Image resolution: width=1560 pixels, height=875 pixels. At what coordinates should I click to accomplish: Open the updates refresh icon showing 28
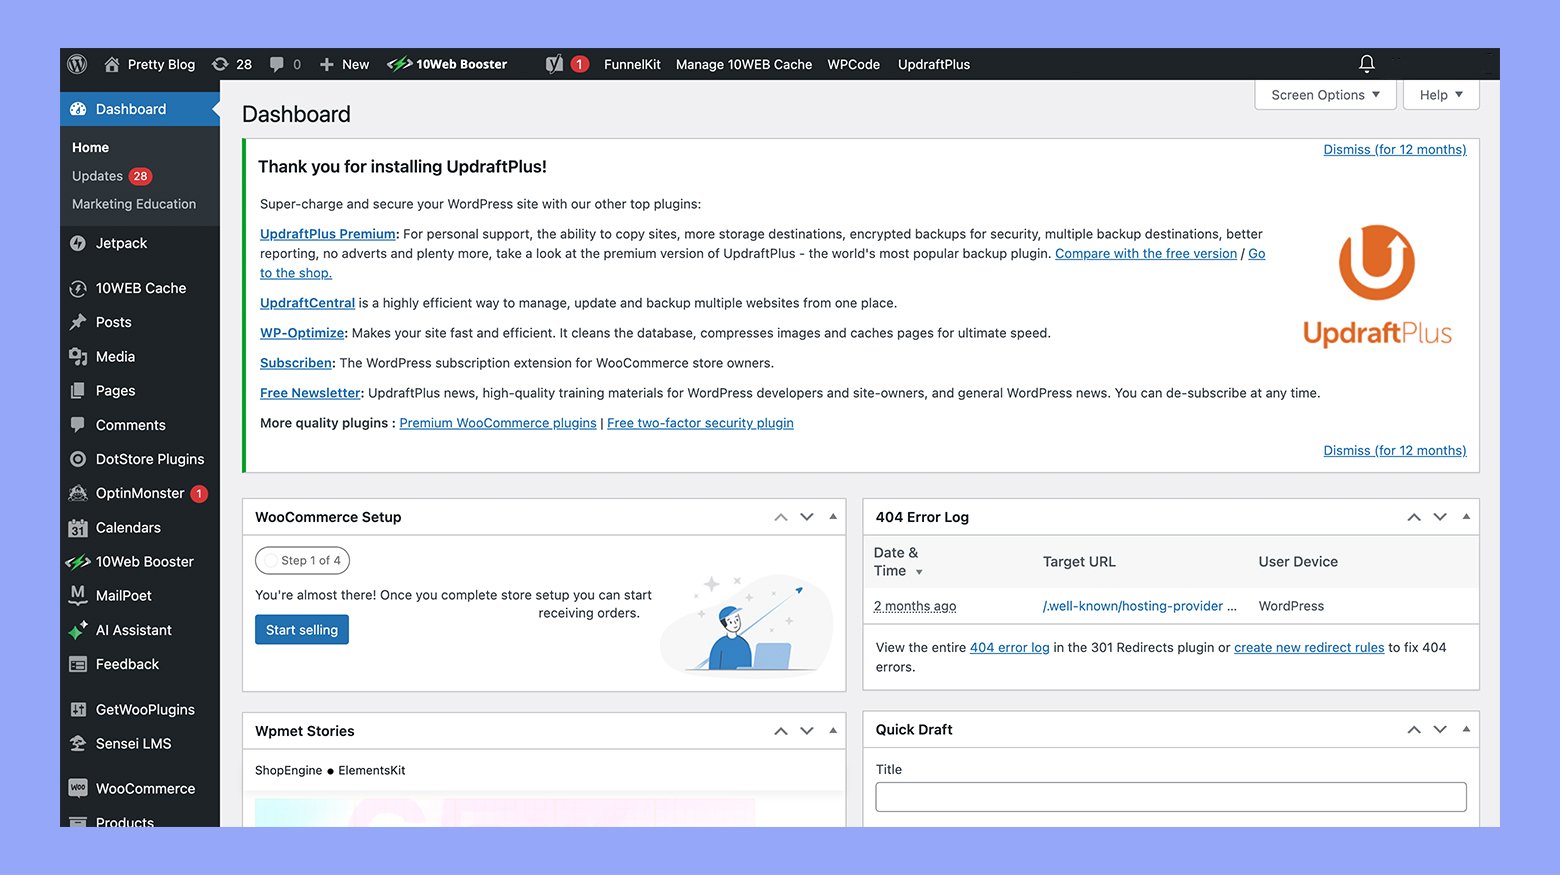pyautogui.click(x=221, y=64)
